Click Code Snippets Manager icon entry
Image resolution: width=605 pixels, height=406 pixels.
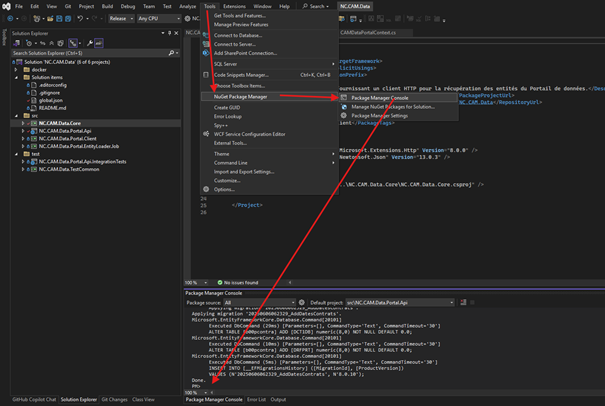[206, 74]
